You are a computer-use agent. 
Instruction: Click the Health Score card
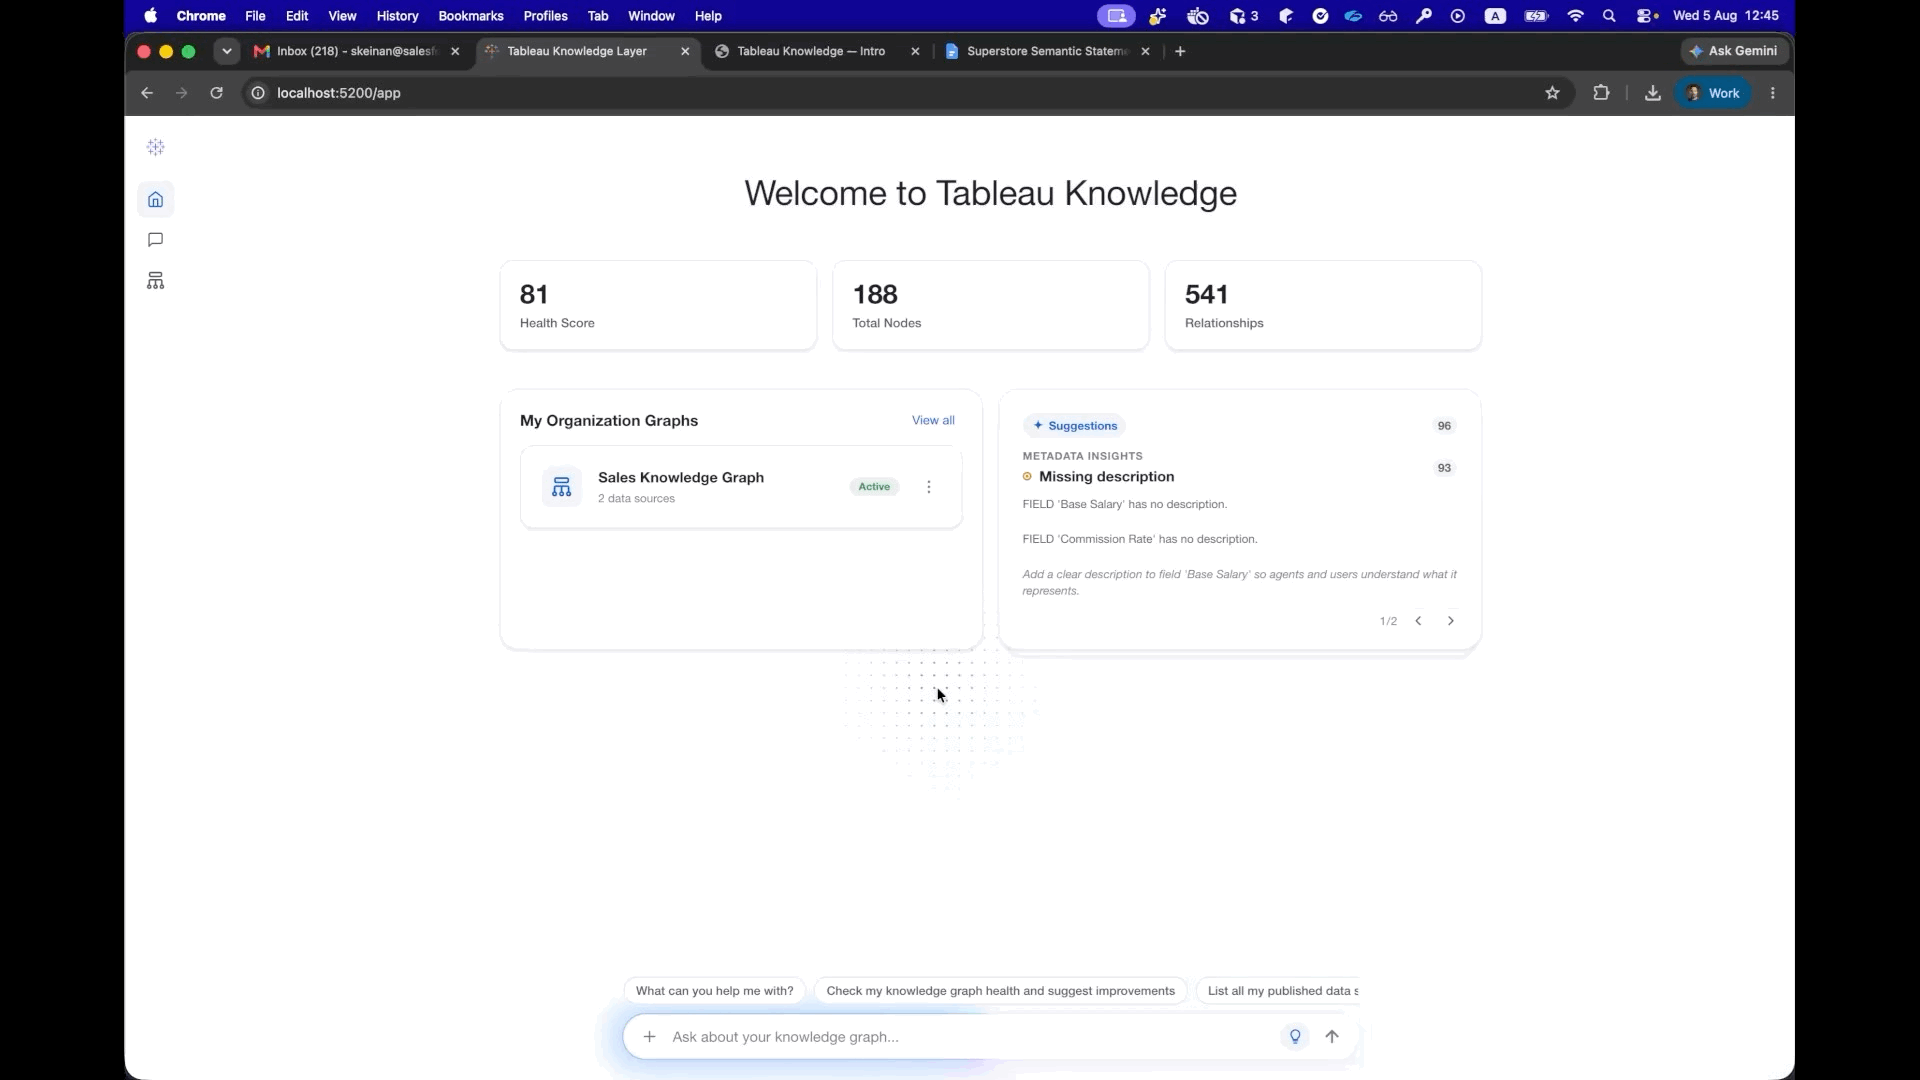658,305
